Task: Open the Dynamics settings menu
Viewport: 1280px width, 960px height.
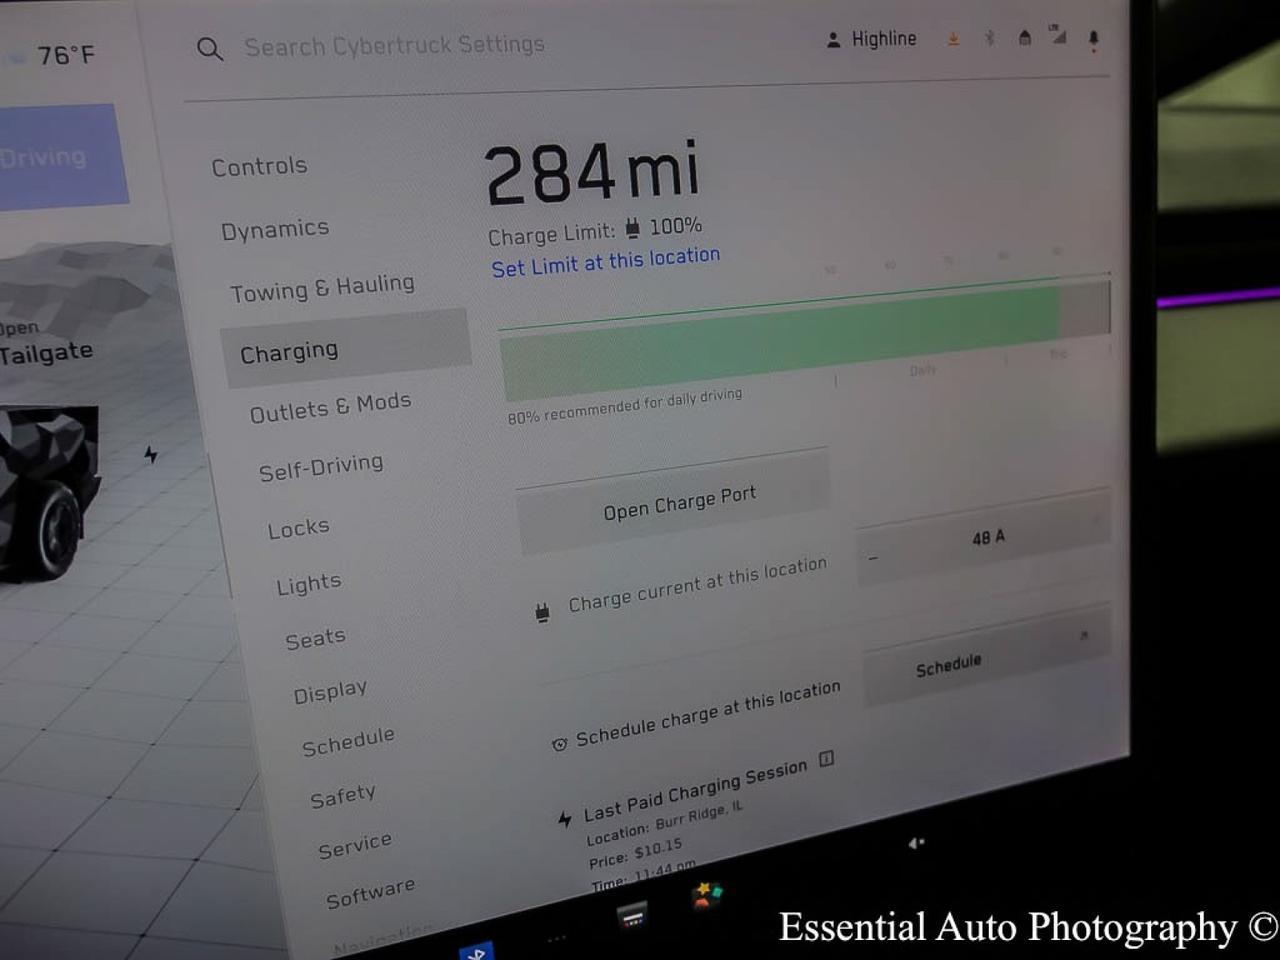Action: click(275, 229)
